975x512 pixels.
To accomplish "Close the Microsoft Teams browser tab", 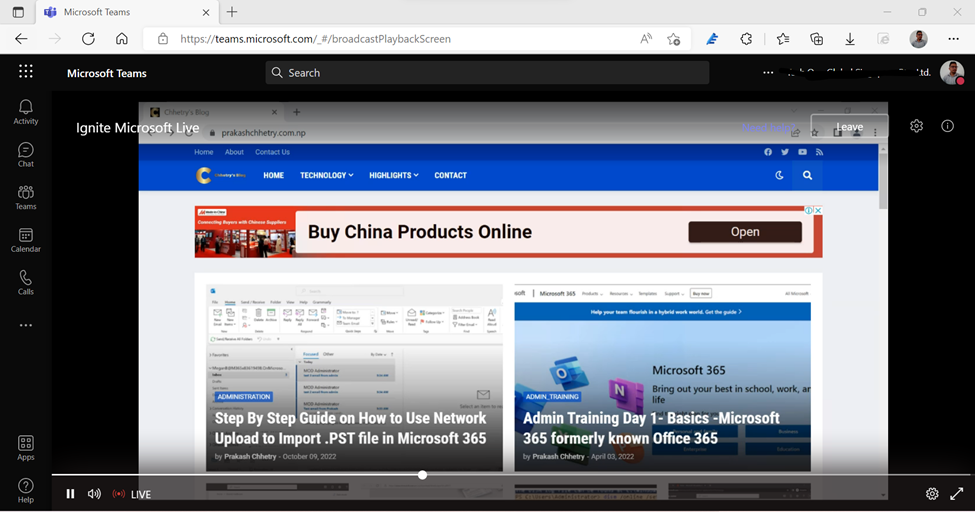I will pos(206,12).
